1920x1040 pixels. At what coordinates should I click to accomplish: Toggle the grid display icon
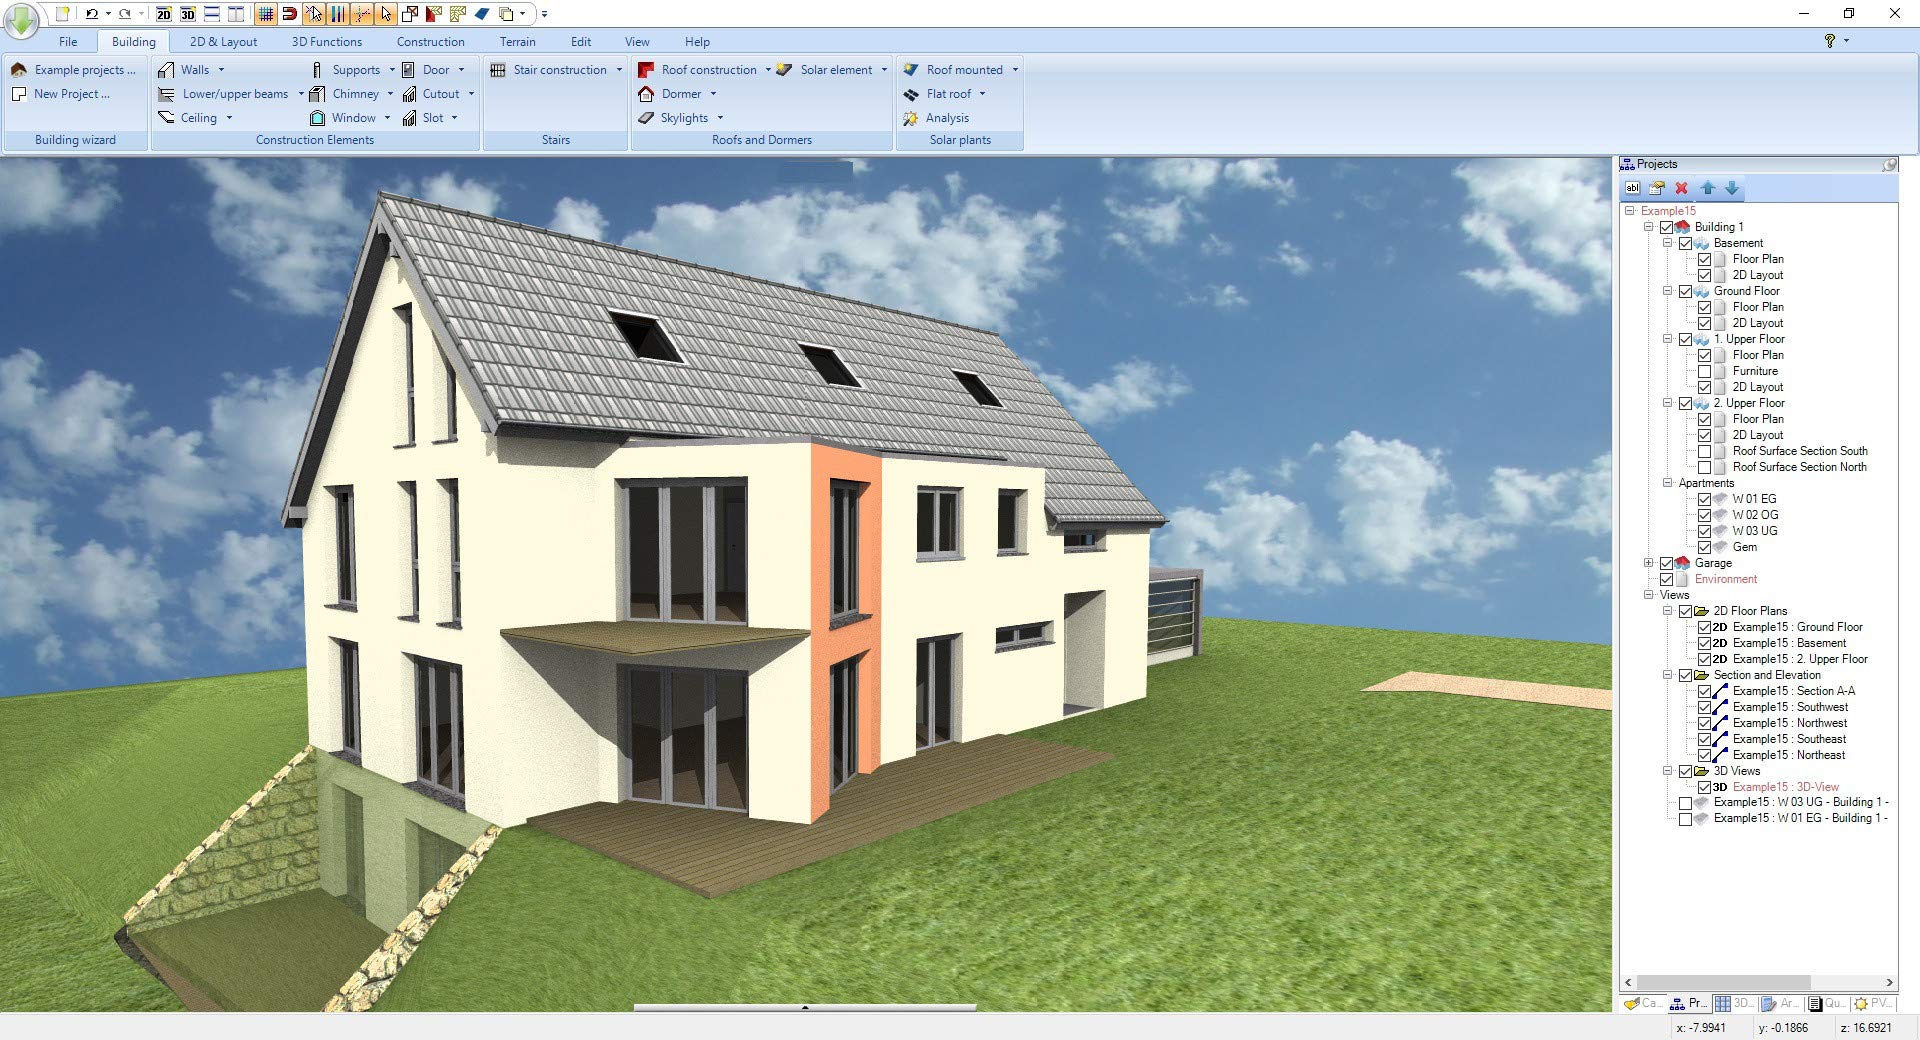[x=265, y=14]
